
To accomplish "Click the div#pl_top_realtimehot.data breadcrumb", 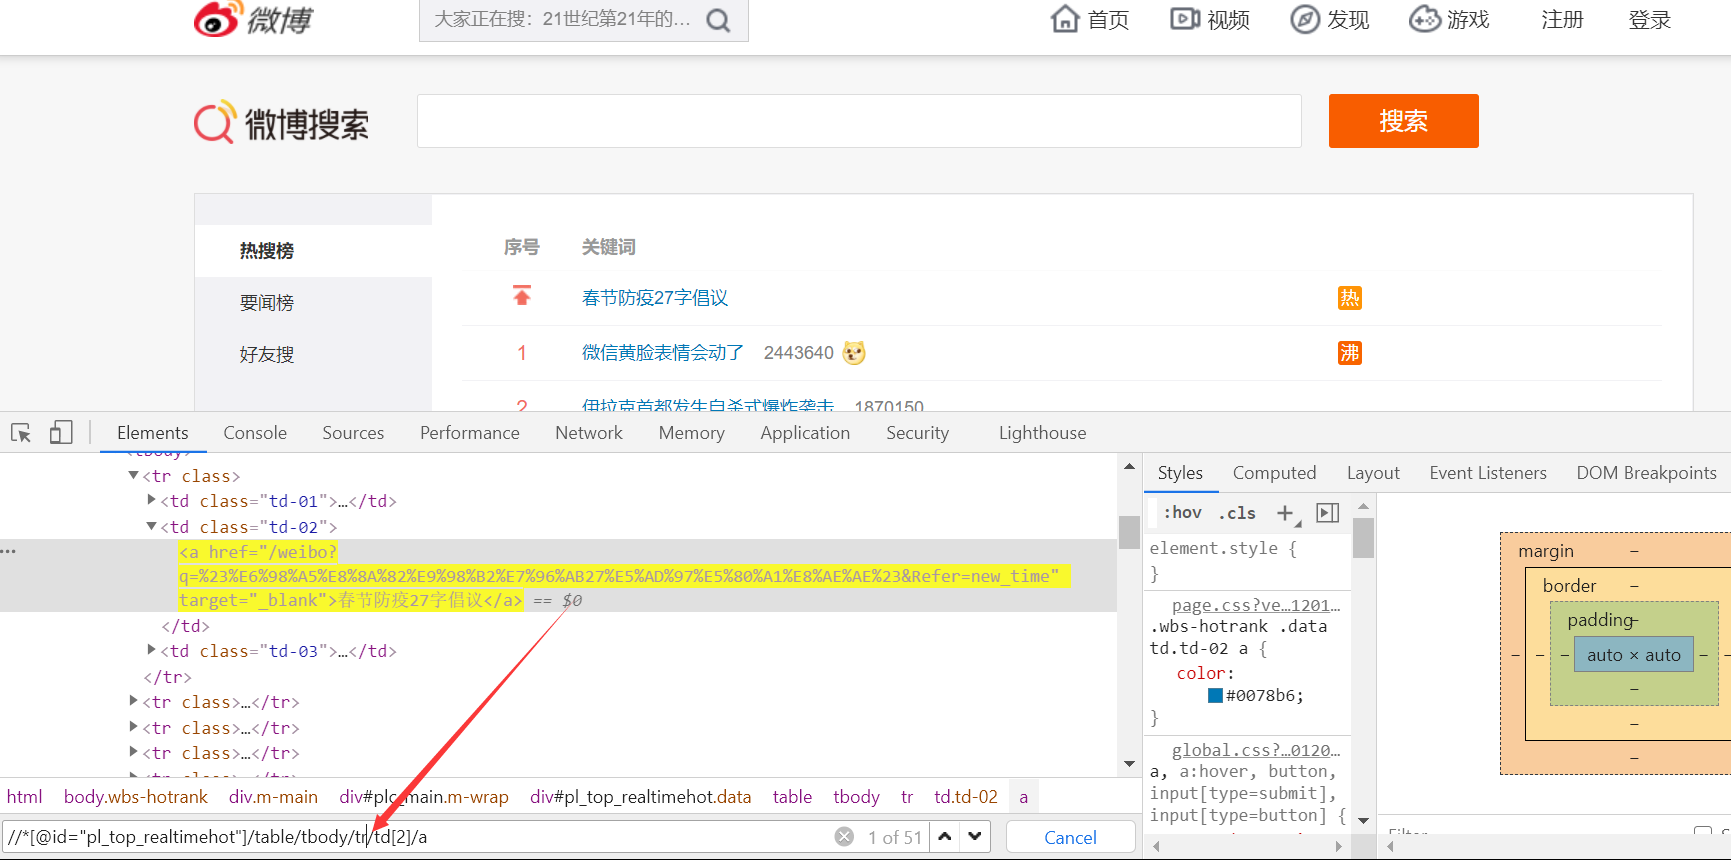I will 640,797.
